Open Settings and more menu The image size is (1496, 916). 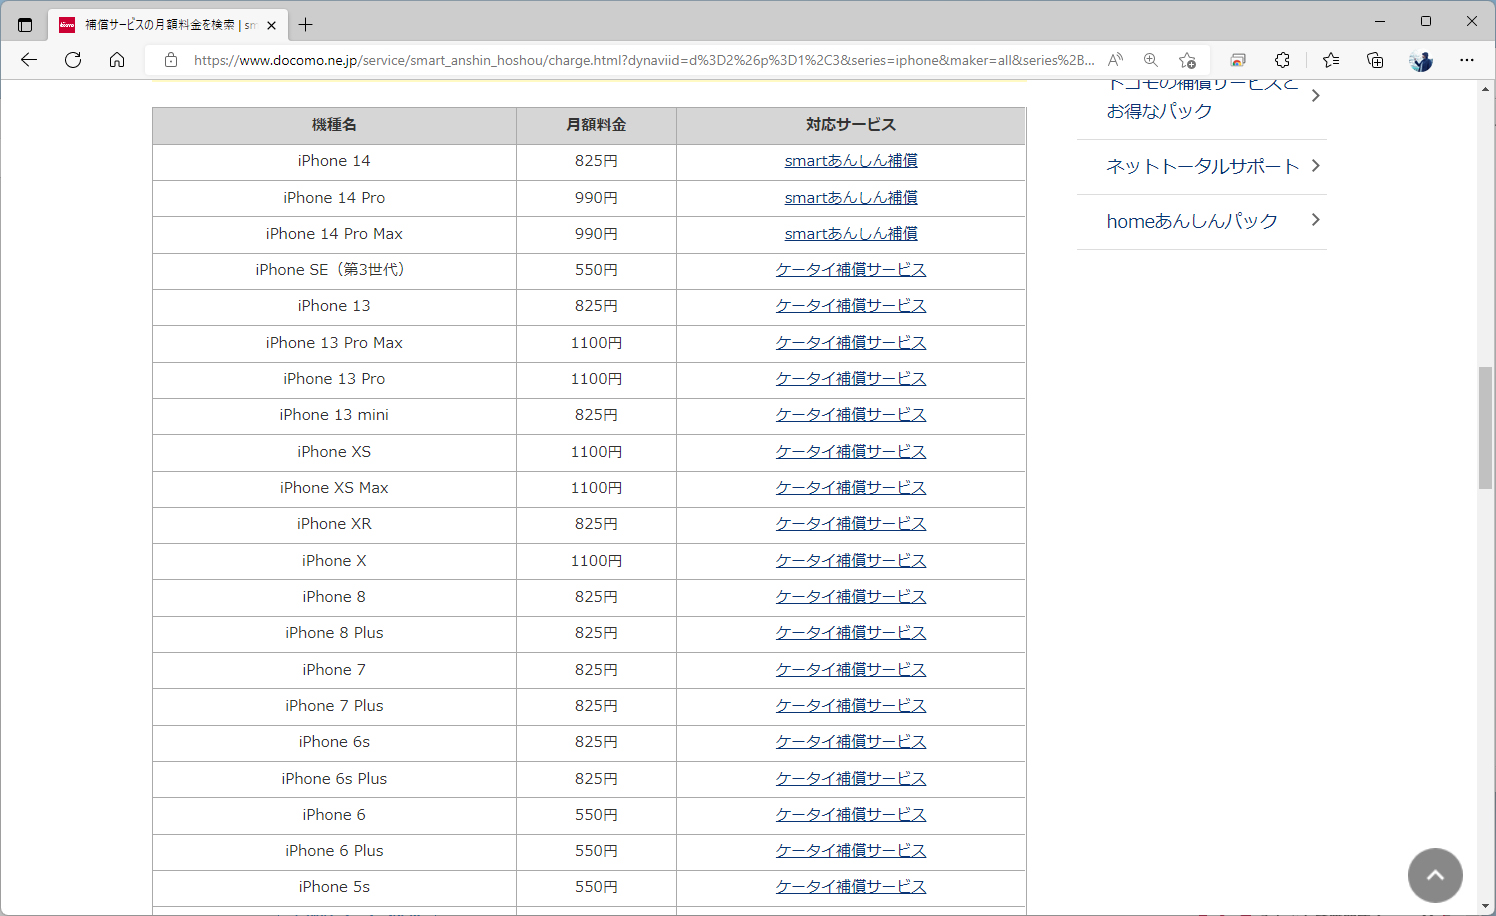(1467, 60)
